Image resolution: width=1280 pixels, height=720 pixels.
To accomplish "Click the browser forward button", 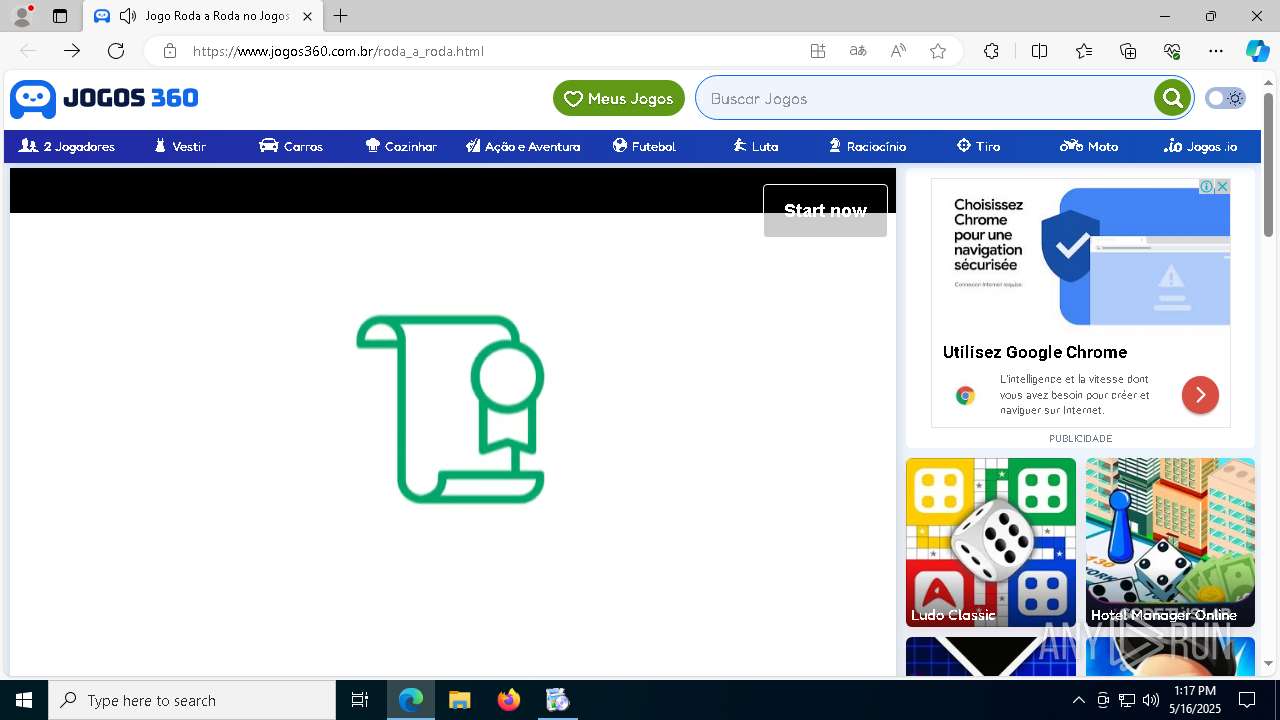I will click(72, 51).
